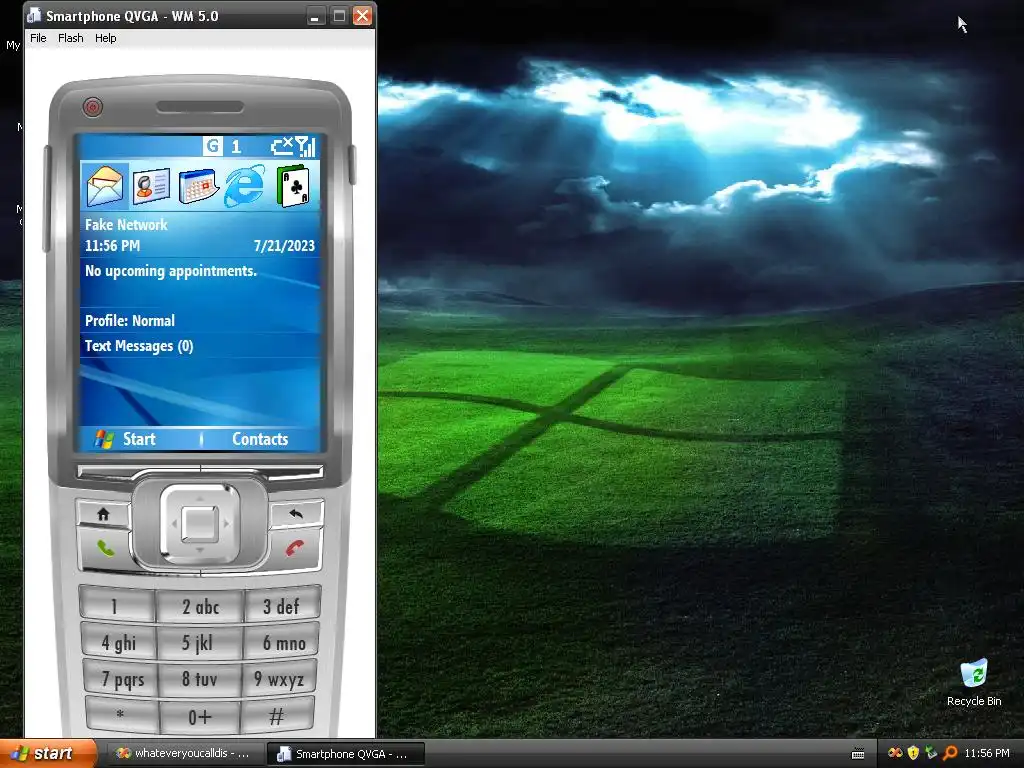Open the Recycle Bin desktop icon
1024x768 pixels.
point(974,682)
